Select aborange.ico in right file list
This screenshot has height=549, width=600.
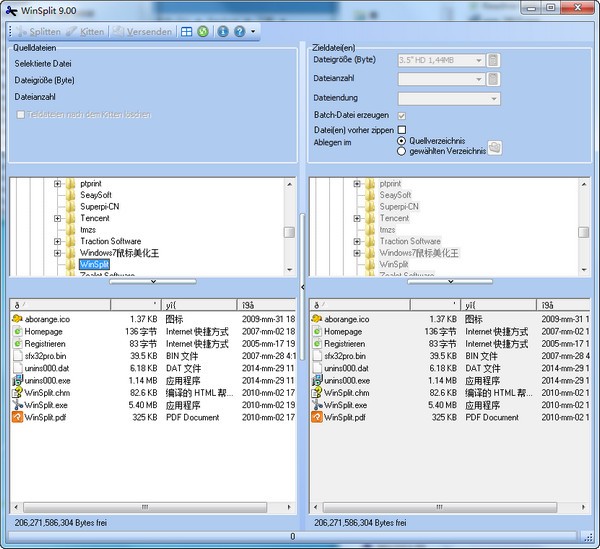click(x=347, y=319)
